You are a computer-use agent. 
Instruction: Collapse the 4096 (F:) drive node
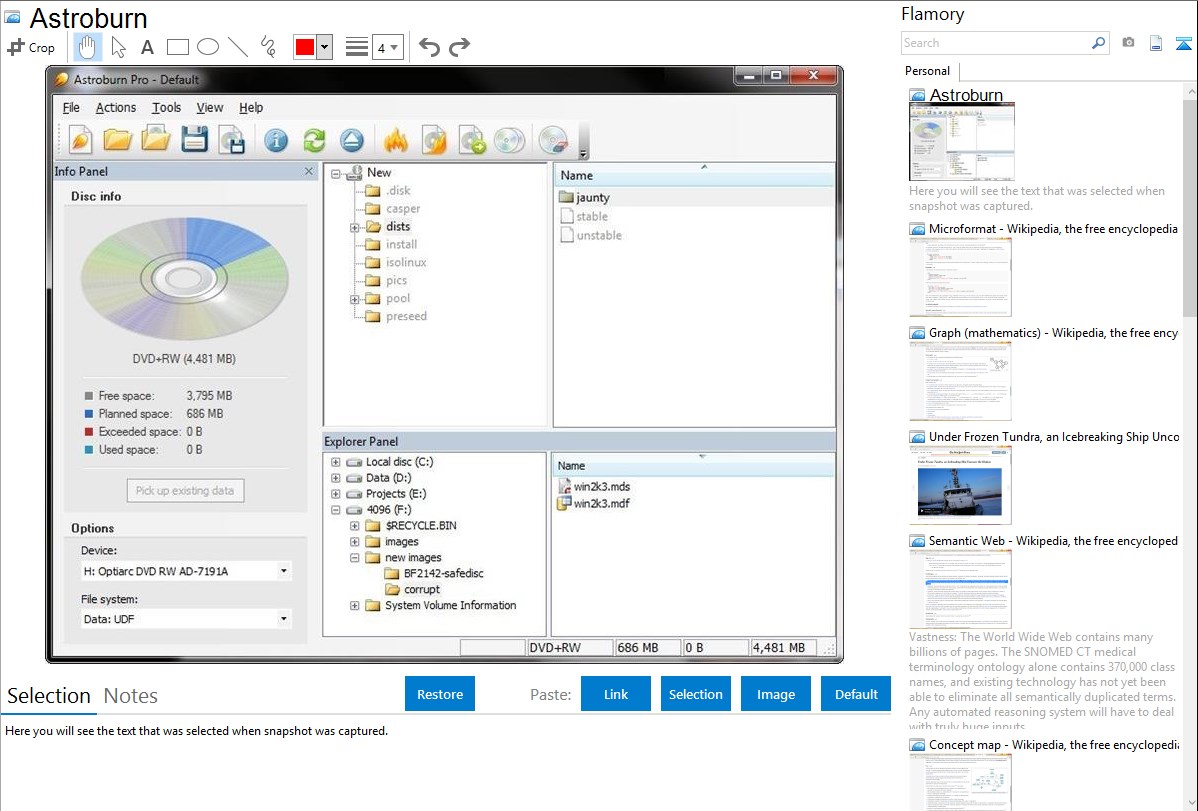click(335, 510)
